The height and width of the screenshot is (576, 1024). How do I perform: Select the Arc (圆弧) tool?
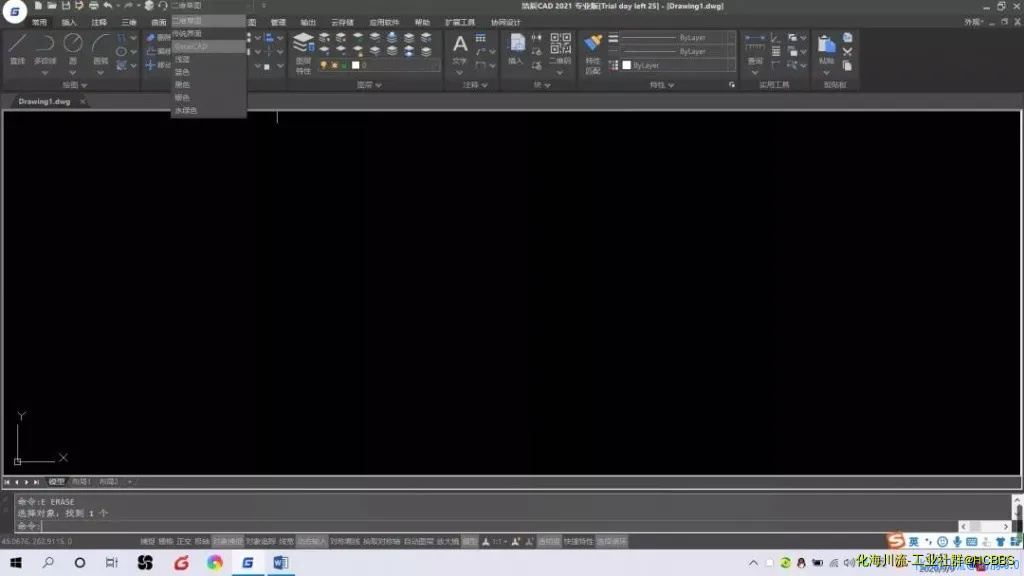[x=100, y=48]
